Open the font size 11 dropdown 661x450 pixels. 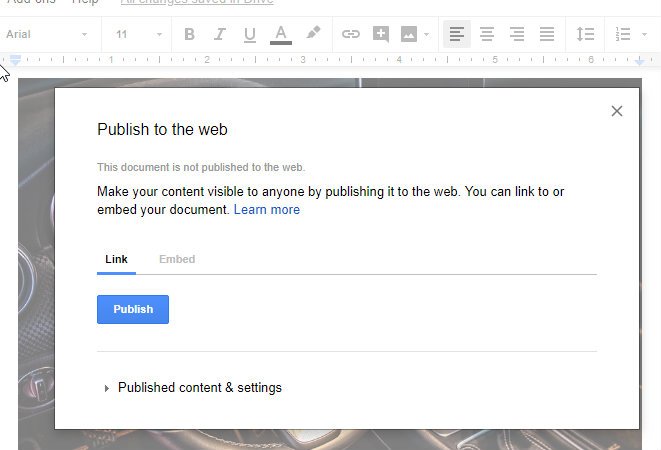tap(139, 35)
